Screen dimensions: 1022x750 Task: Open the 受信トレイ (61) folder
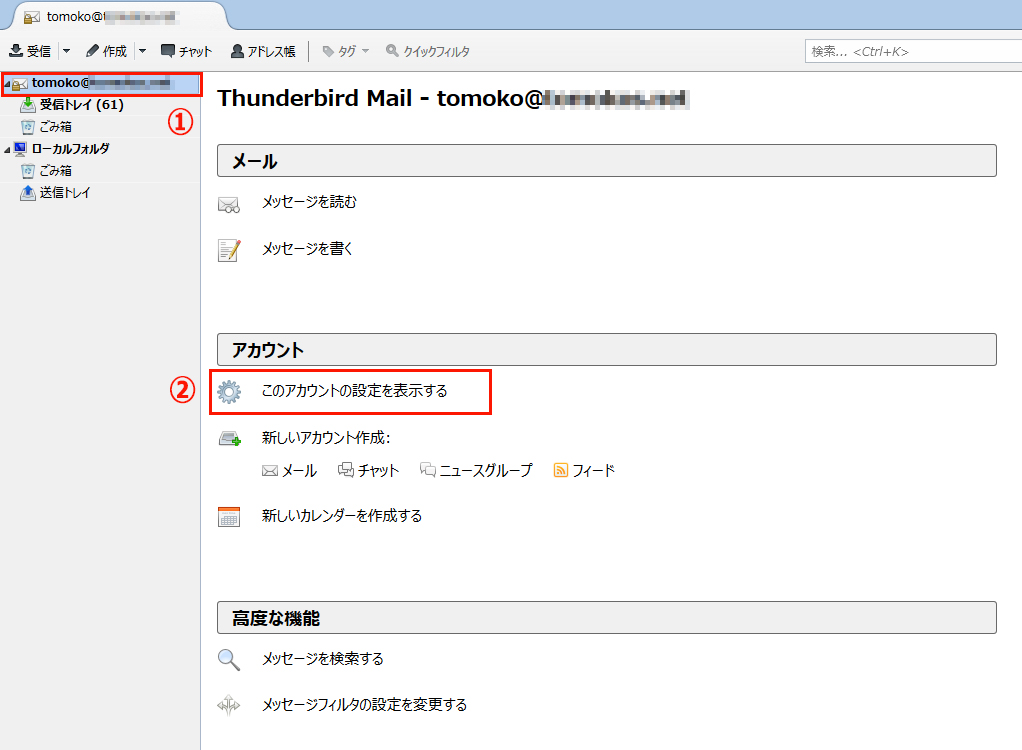click(81, 104)
